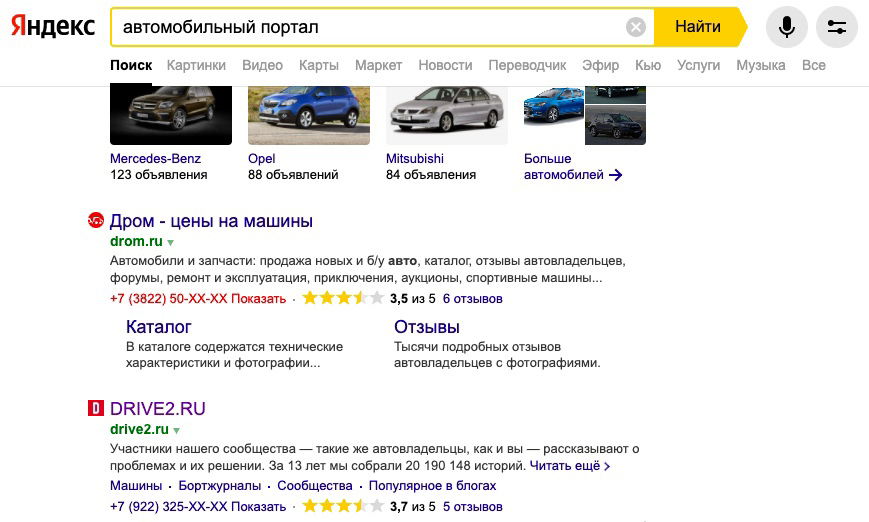Image resolution: width=869 pixels, height=522 pixels.
Task: Open the Новости tab
Action: (x=445, y=65)
